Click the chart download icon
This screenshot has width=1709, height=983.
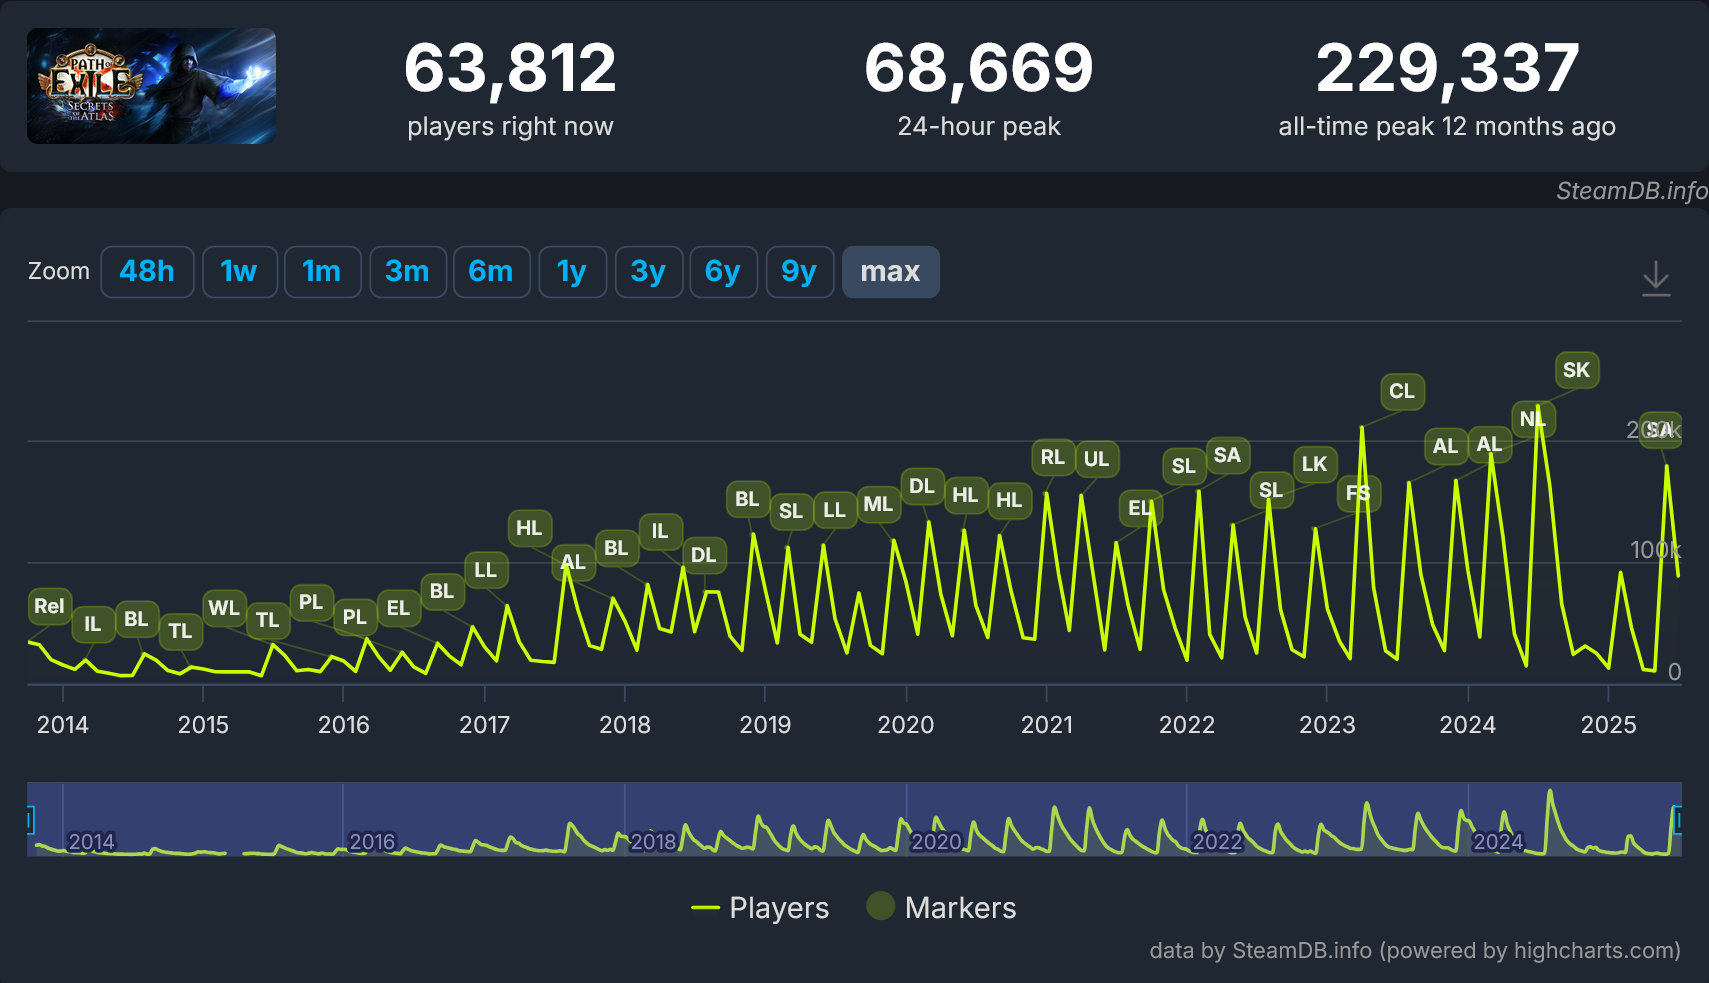[x=1656, y=279]
